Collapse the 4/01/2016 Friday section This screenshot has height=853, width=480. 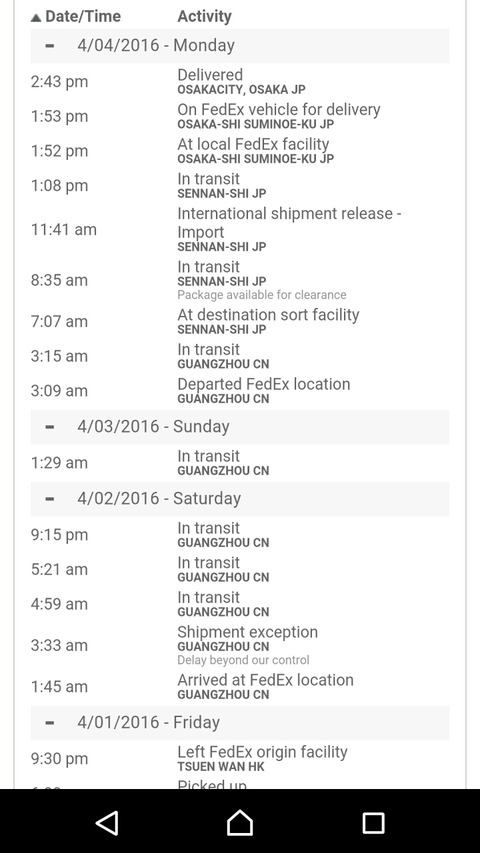coord(50,723)
